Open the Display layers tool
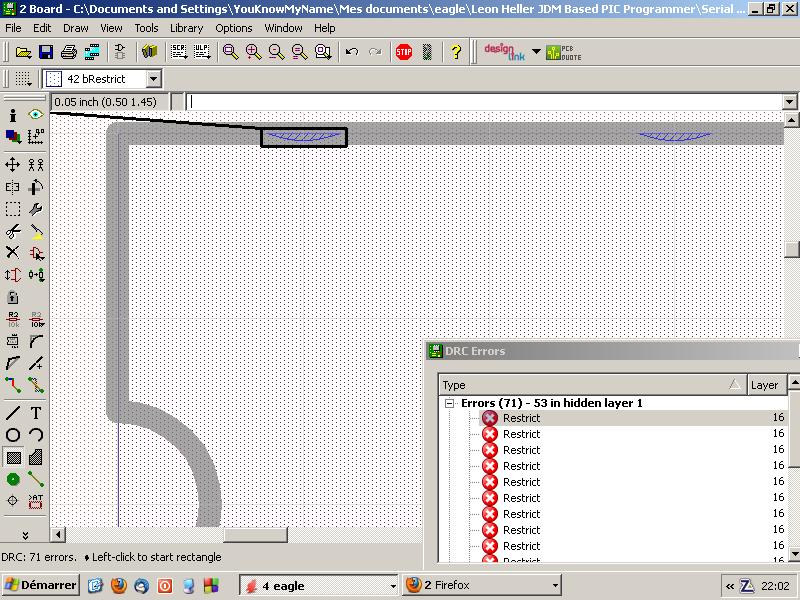Screen dimensions: 800x600 (13, 136)
